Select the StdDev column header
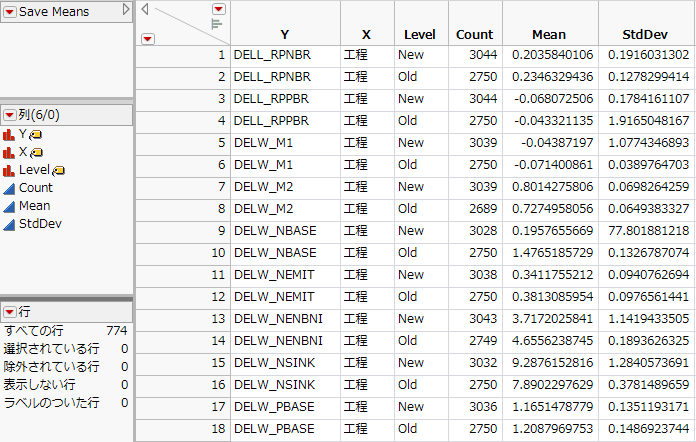The image size is (696, 442). click(x=645, y=34)
